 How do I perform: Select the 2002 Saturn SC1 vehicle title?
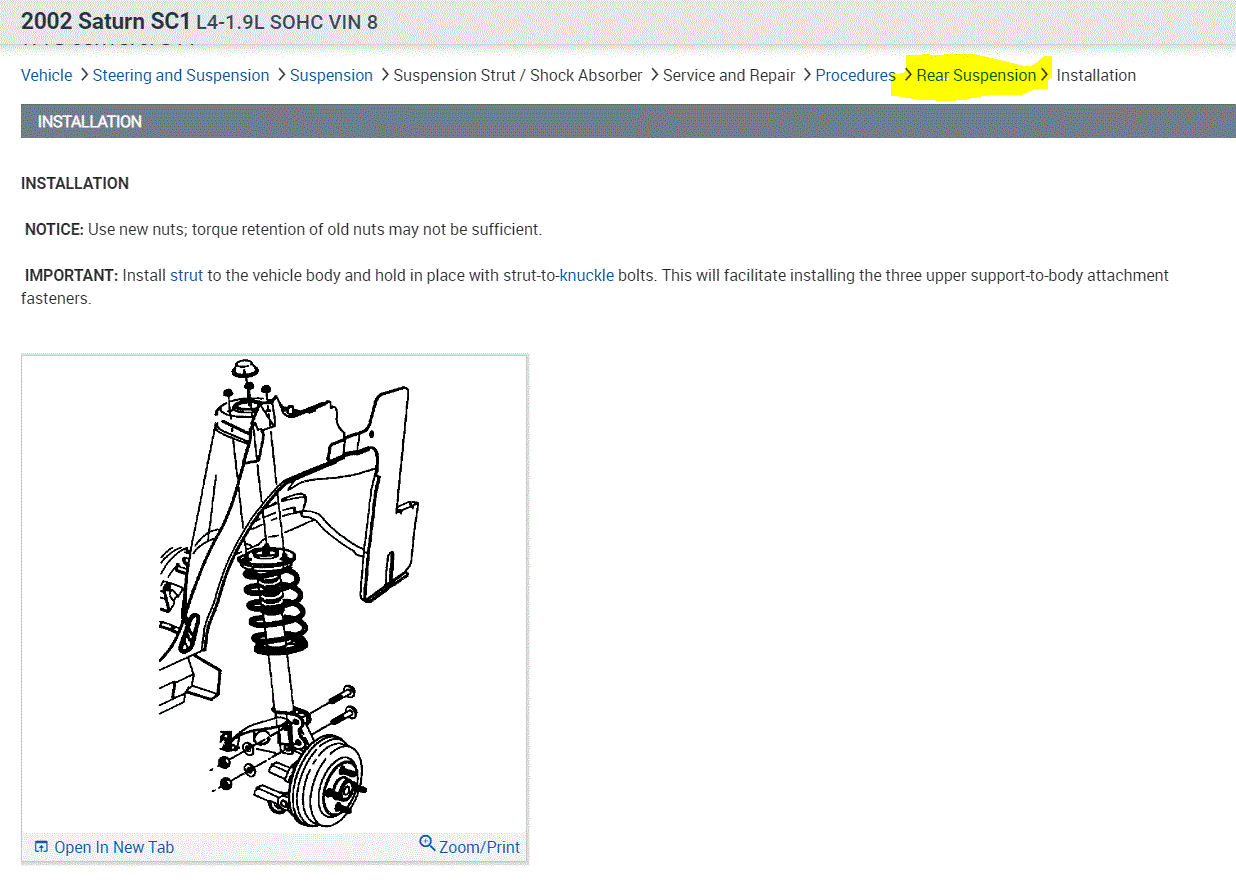(106, 20)
